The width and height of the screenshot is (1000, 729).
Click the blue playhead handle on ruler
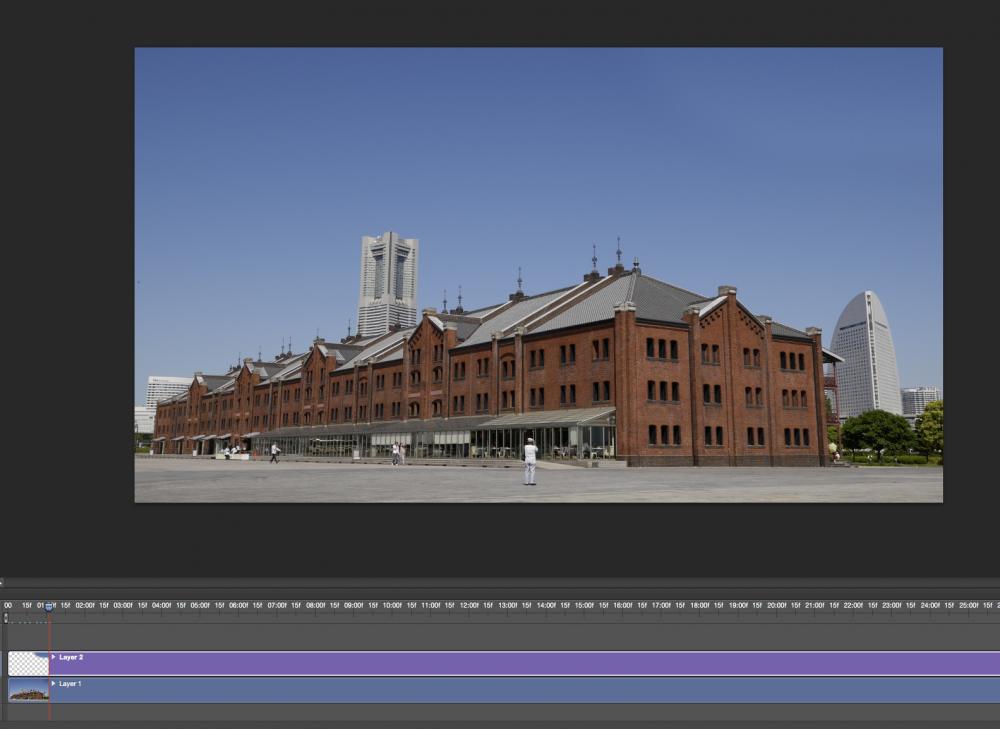(x=48, y=606)
